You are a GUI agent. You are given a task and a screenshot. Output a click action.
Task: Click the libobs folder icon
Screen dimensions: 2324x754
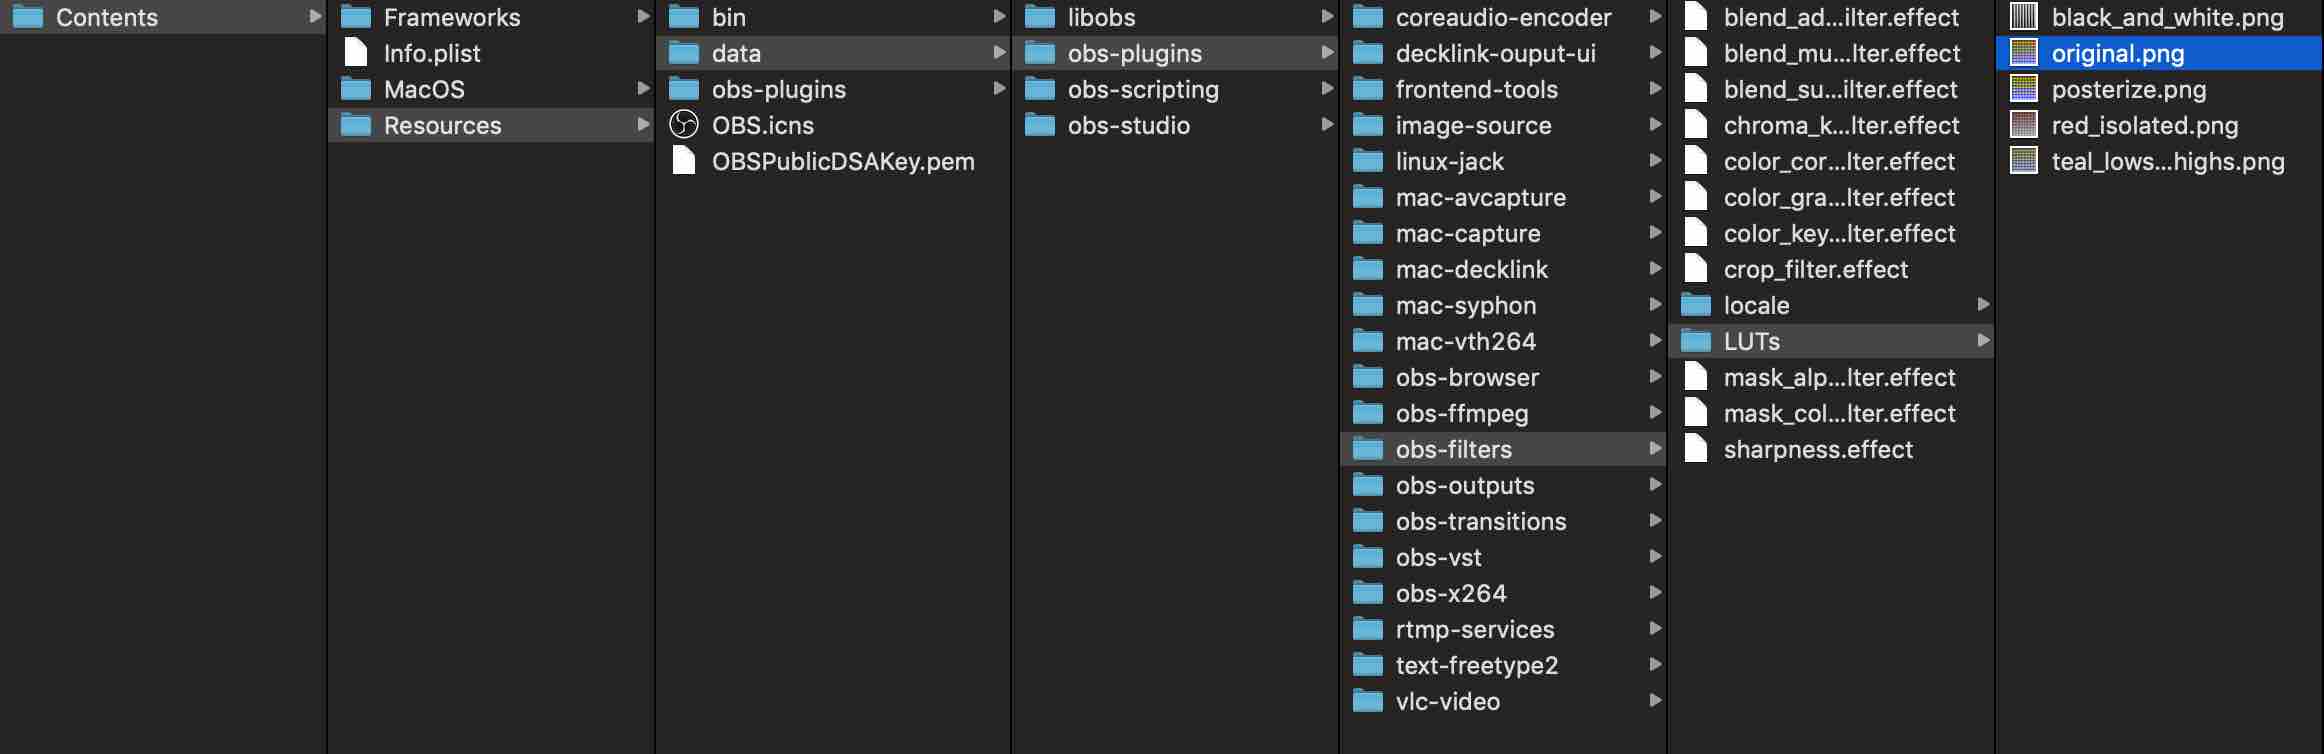(1040, 17)
